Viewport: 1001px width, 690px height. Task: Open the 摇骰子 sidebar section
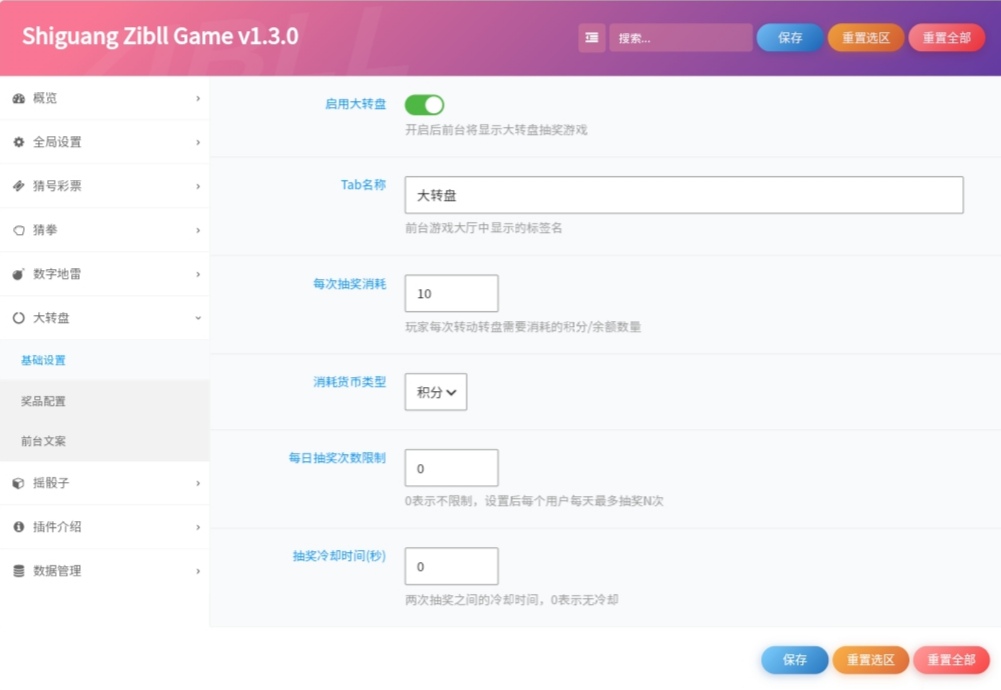pos(105,483)
